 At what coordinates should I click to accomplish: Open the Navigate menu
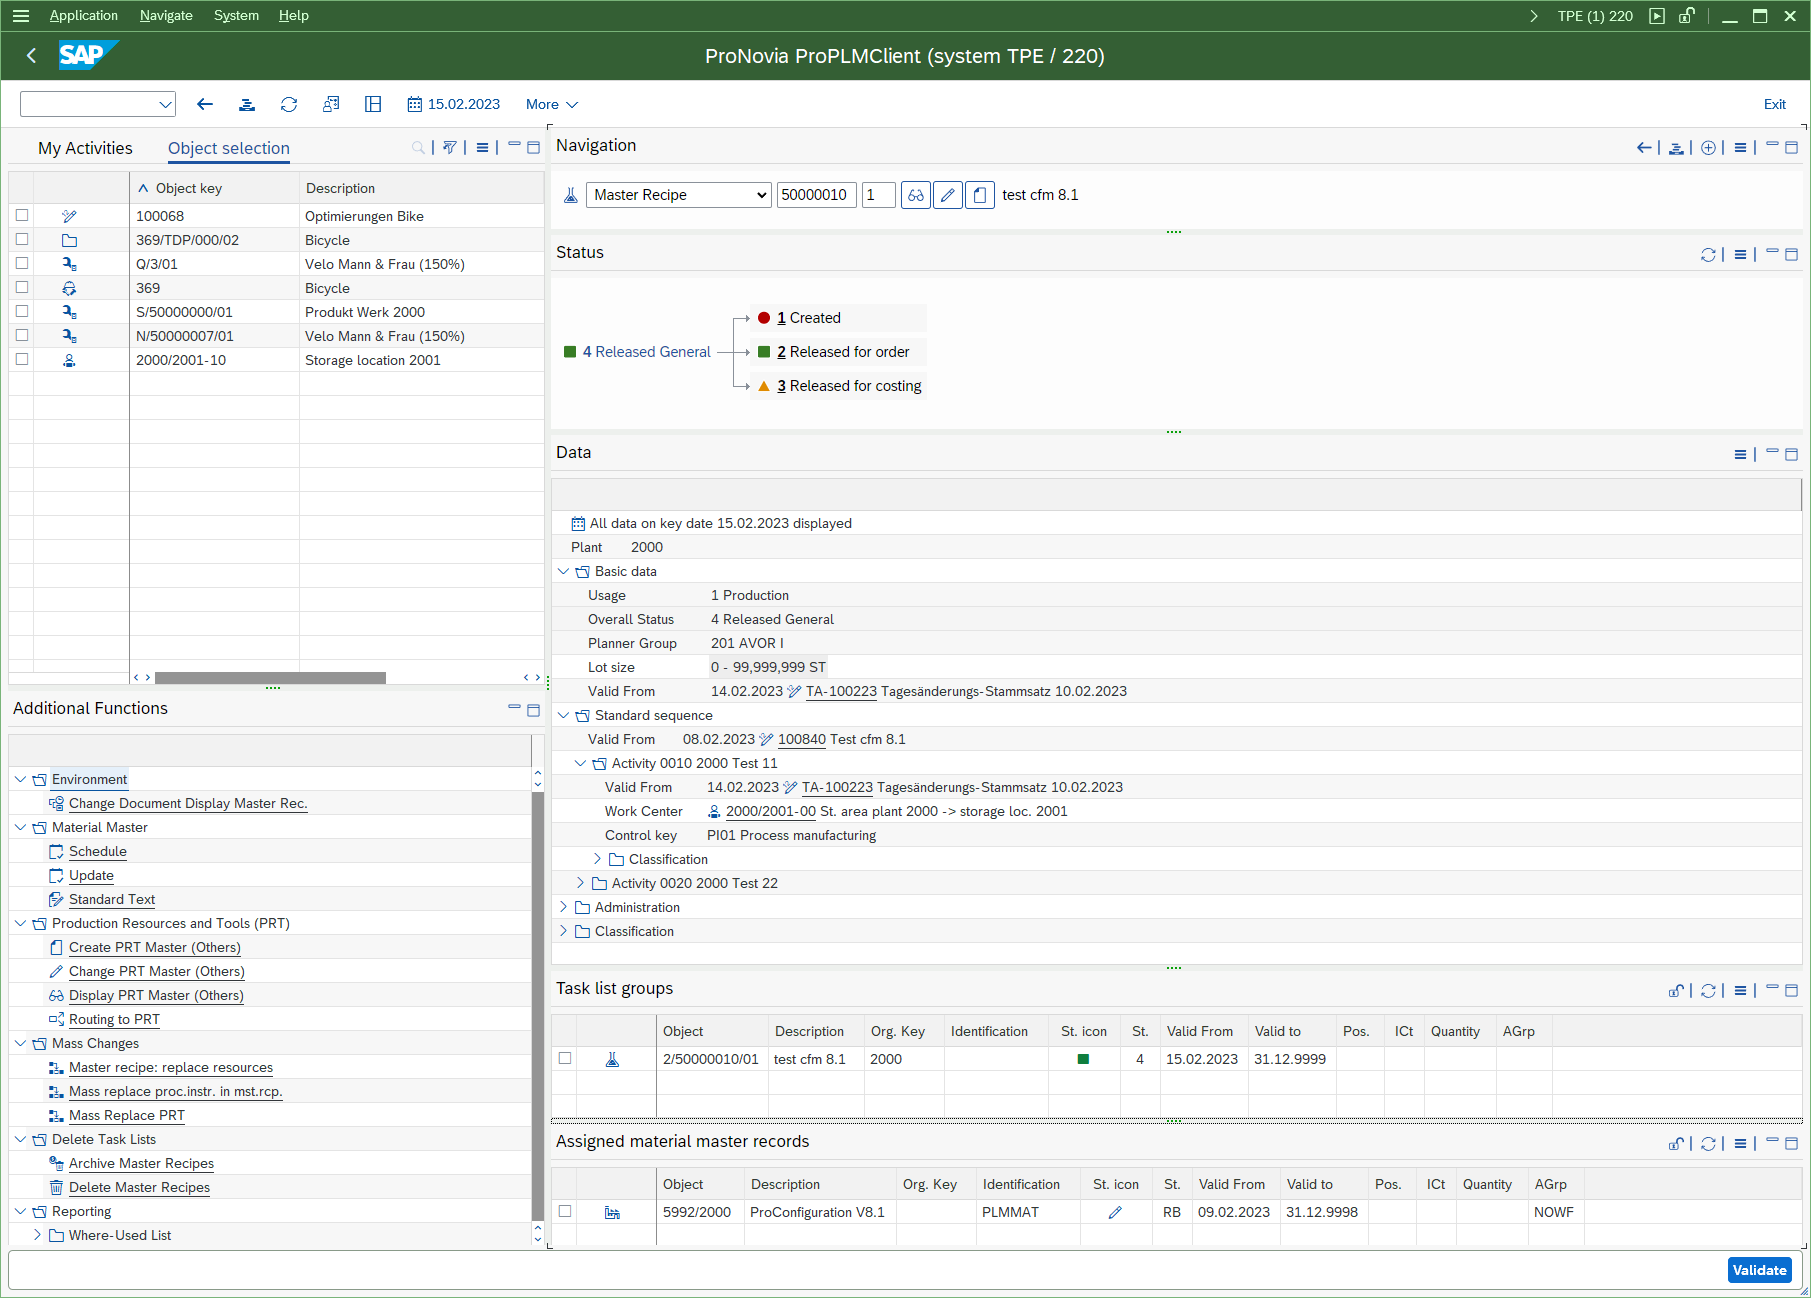coord(166,15)
